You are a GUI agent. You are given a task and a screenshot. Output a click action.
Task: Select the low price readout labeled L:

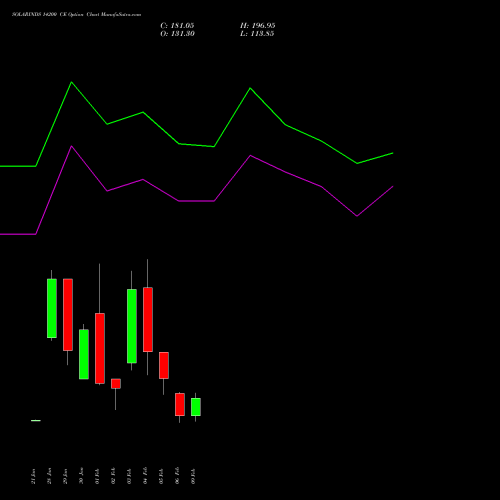[257, 34]
